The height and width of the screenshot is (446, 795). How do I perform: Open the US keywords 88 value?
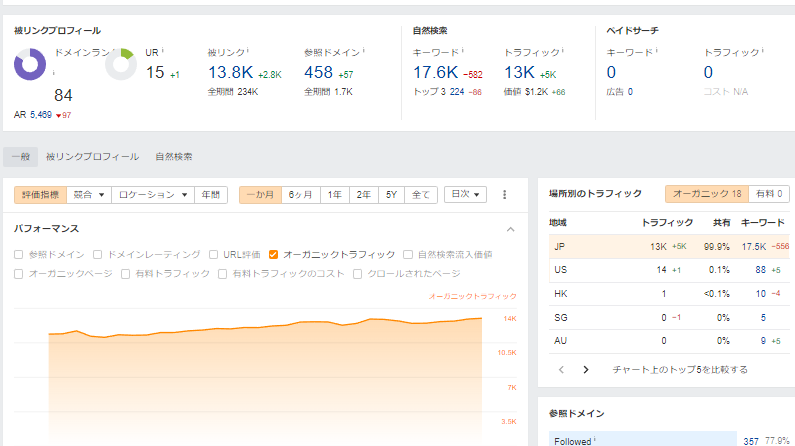pyautogui.click(x=760, y=270)
